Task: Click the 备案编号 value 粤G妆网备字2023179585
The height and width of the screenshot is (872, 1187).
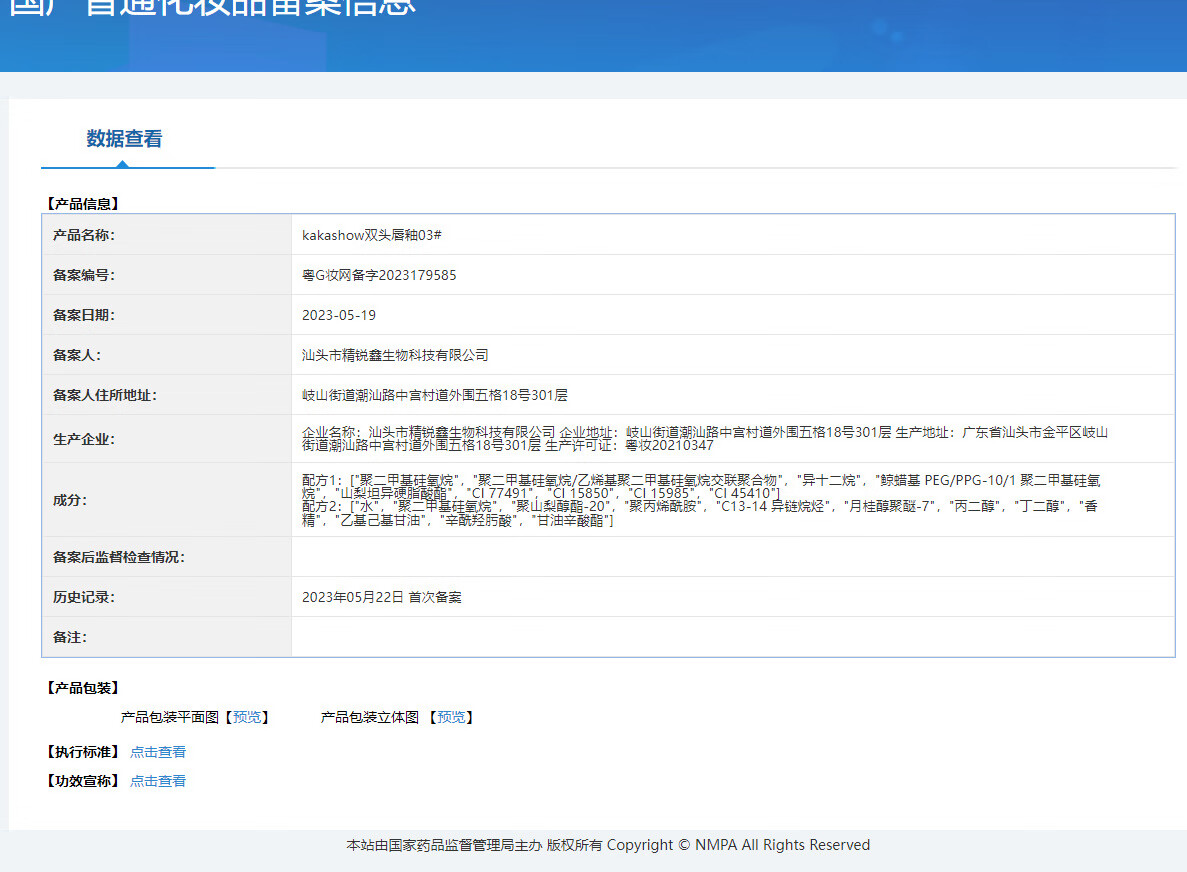Action: click(379, 275)
